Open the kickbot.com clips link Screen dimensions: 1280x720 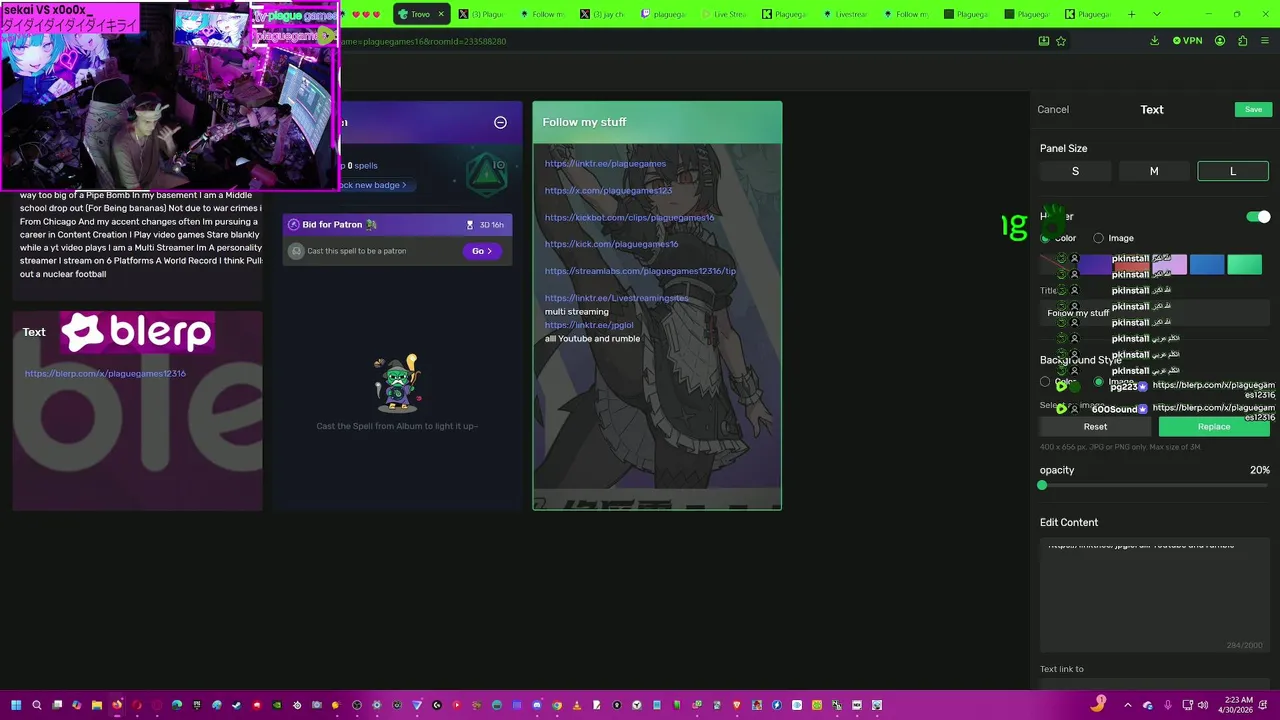[629, 218]
